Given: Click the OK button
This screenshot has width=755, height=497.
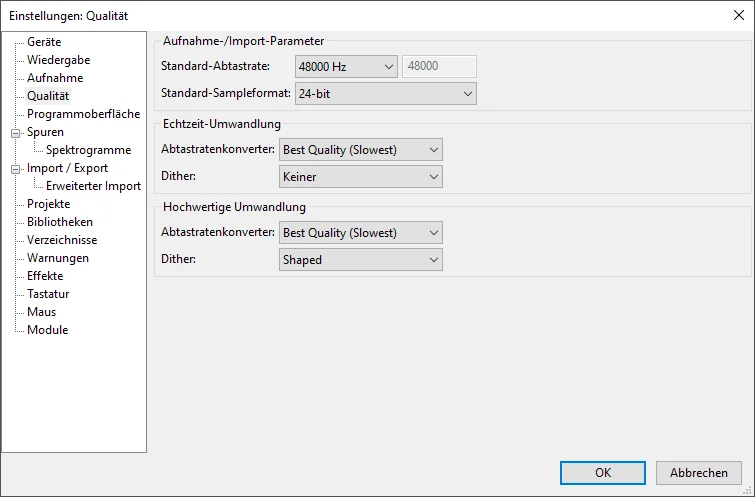Looking at the screenshot, I should coord(602,473).
